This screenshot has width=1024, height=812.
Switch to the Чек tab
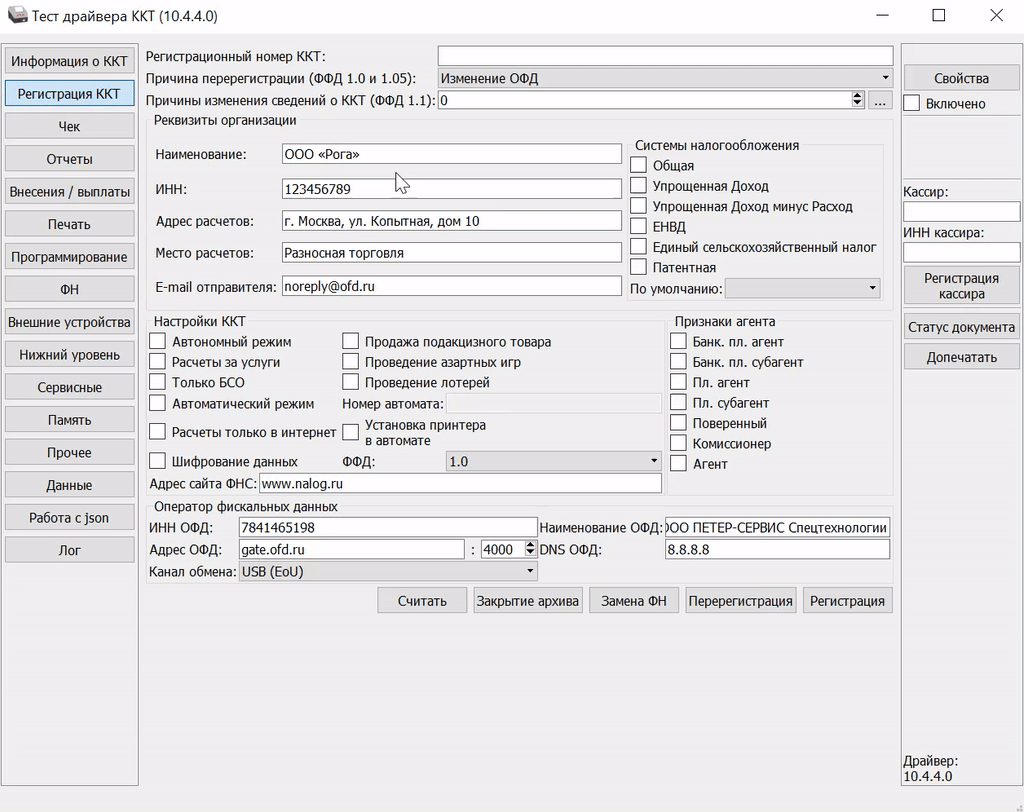tap(69, 127)
